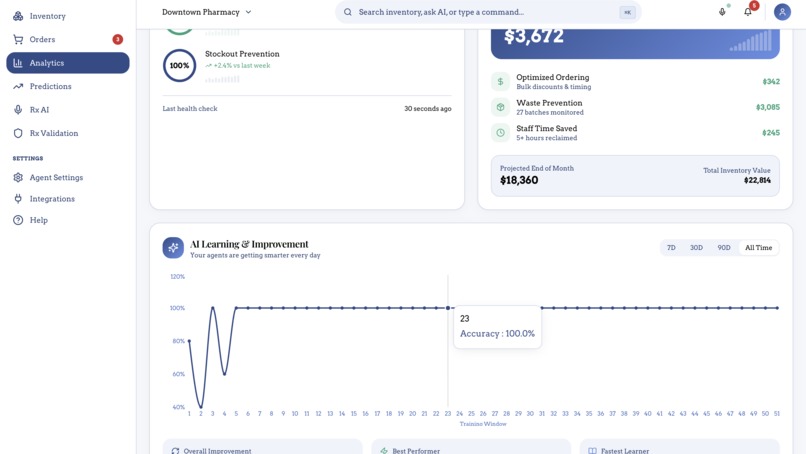The image size is (806, 454).
Task: Select the 90D time range
Action: [x=724, y=248]
